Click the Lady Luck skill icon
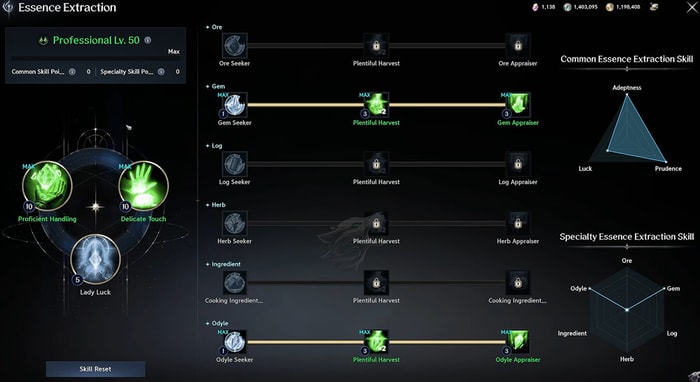This screenshot has height=382, width=700. 96,259
